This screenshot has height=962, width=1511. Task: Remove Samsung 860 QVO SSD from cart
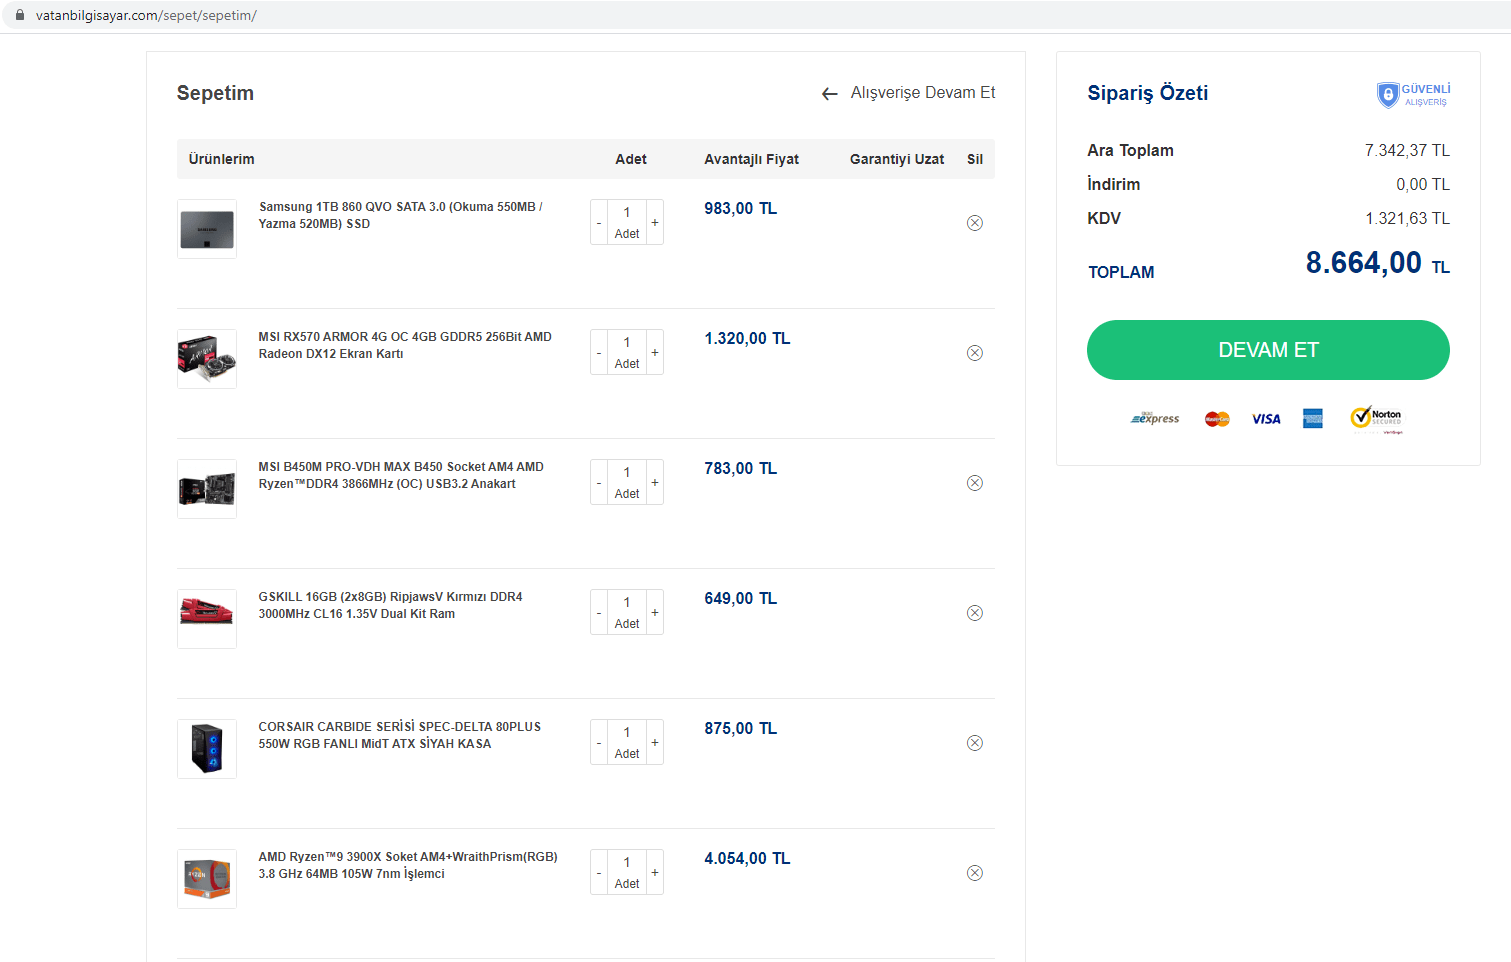975,223
